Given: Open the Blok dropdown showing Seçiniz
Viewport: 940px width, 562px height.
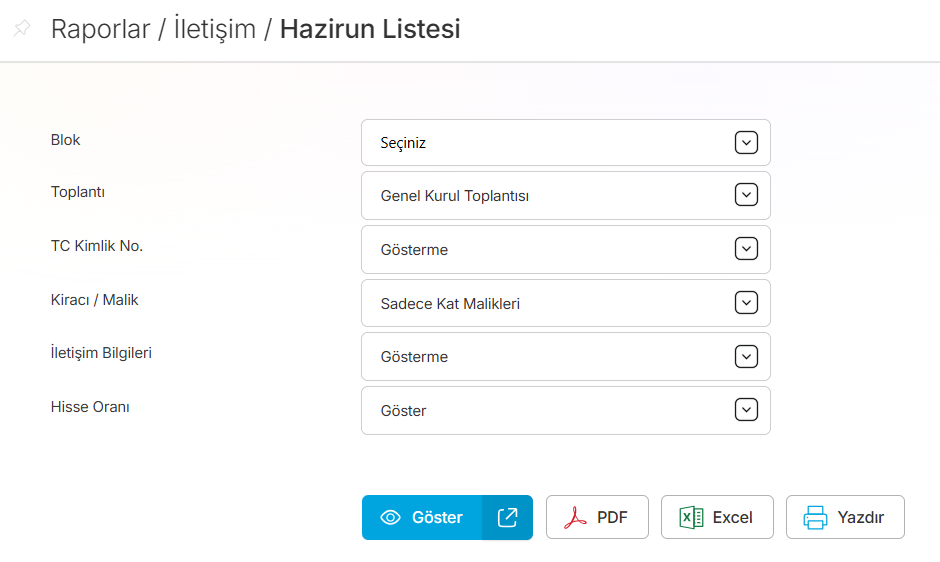Looking at the screenshot, I should [550, 143].
